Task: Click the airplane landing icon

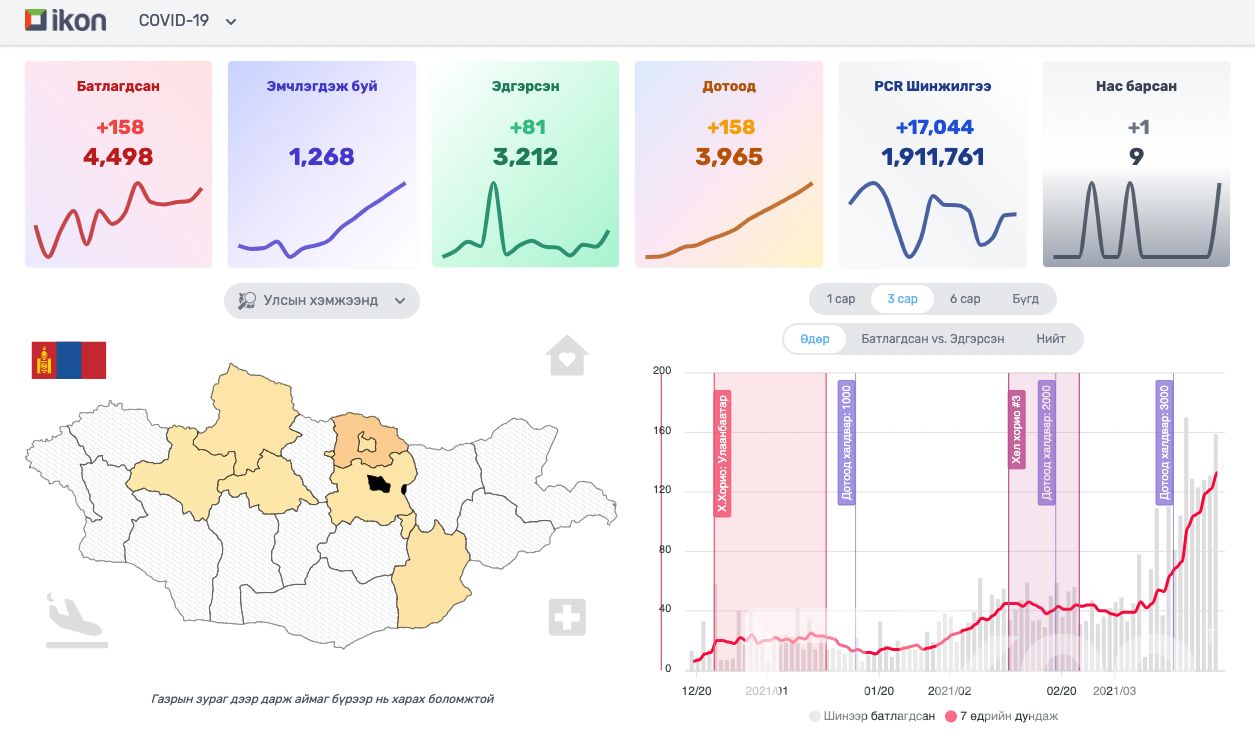Action: (75, 620)
